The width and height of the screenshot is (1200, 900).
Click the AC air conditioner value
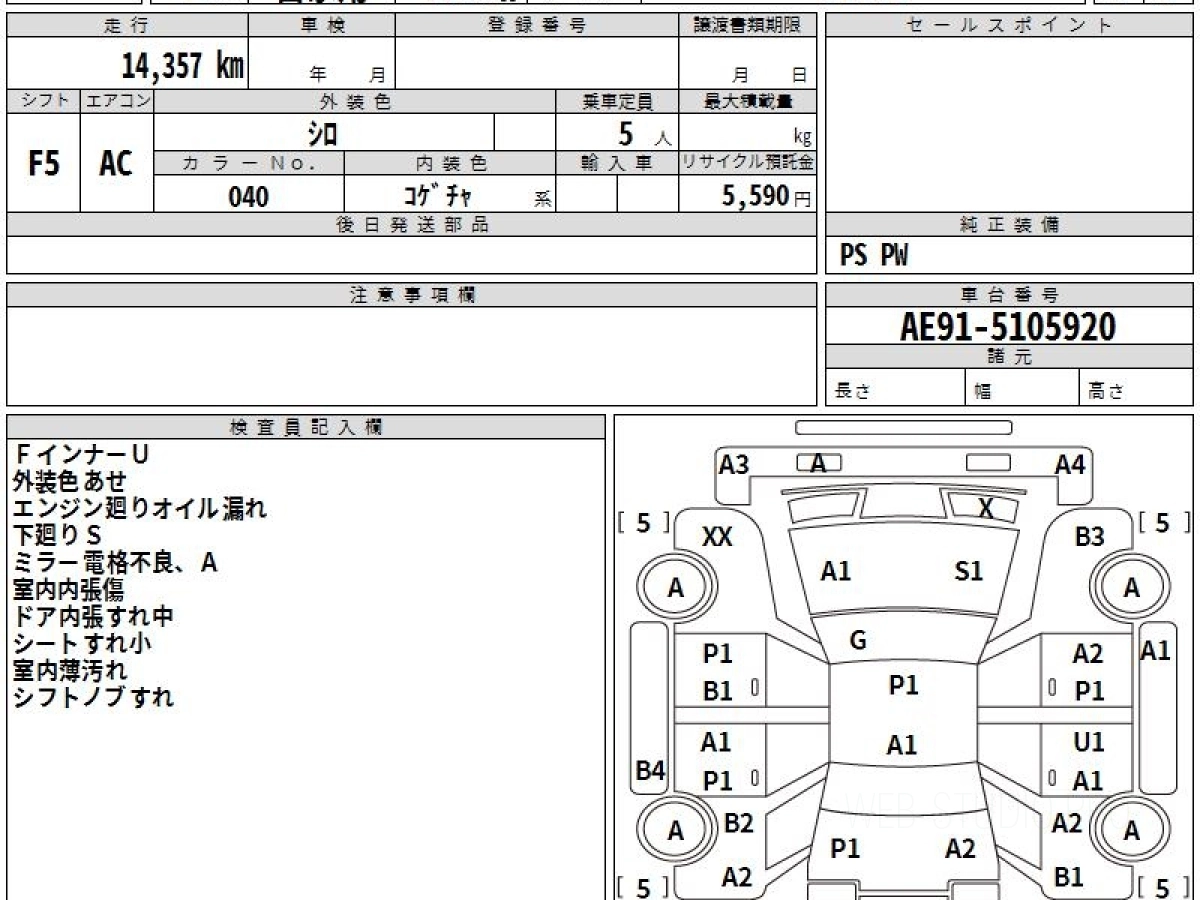116,164
